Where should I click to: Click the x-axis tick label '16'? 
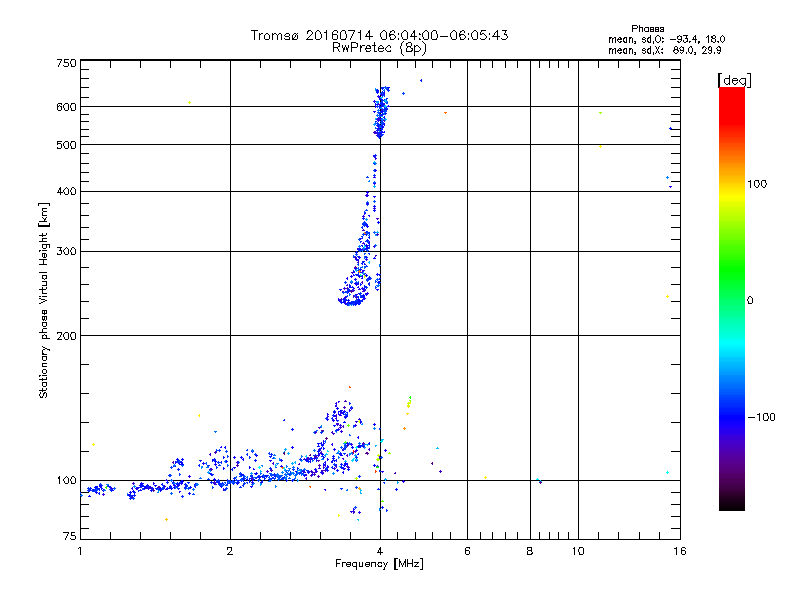680,551
